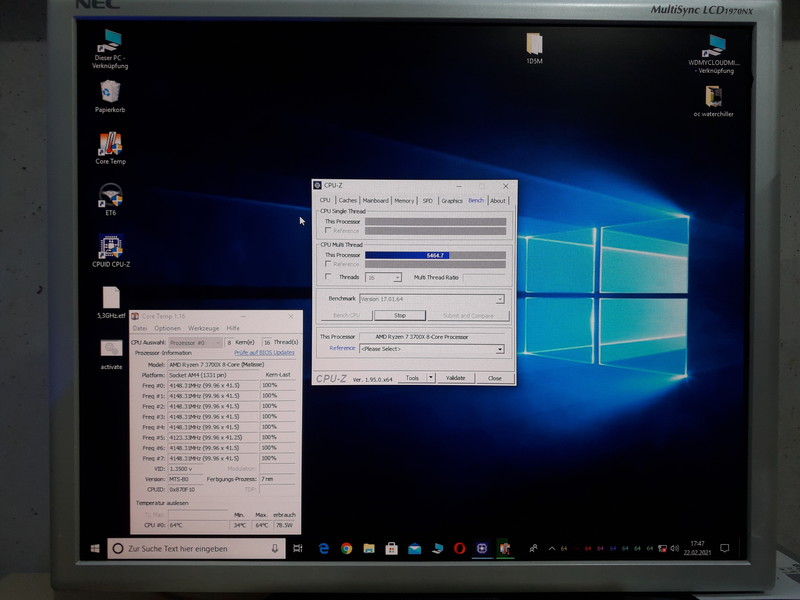800x600 pixels.
Task: Select the Core Temp desktop shortcut
Action: [x=110, y=148]
